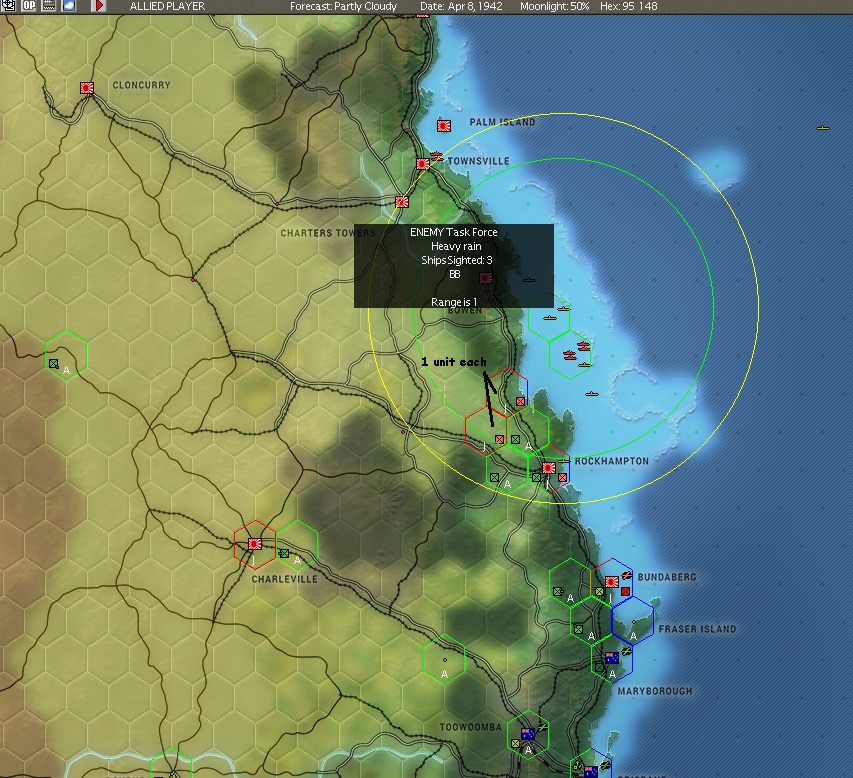Click the TOWNSVILLE map label
853x778 pixels.
point(479,161)
